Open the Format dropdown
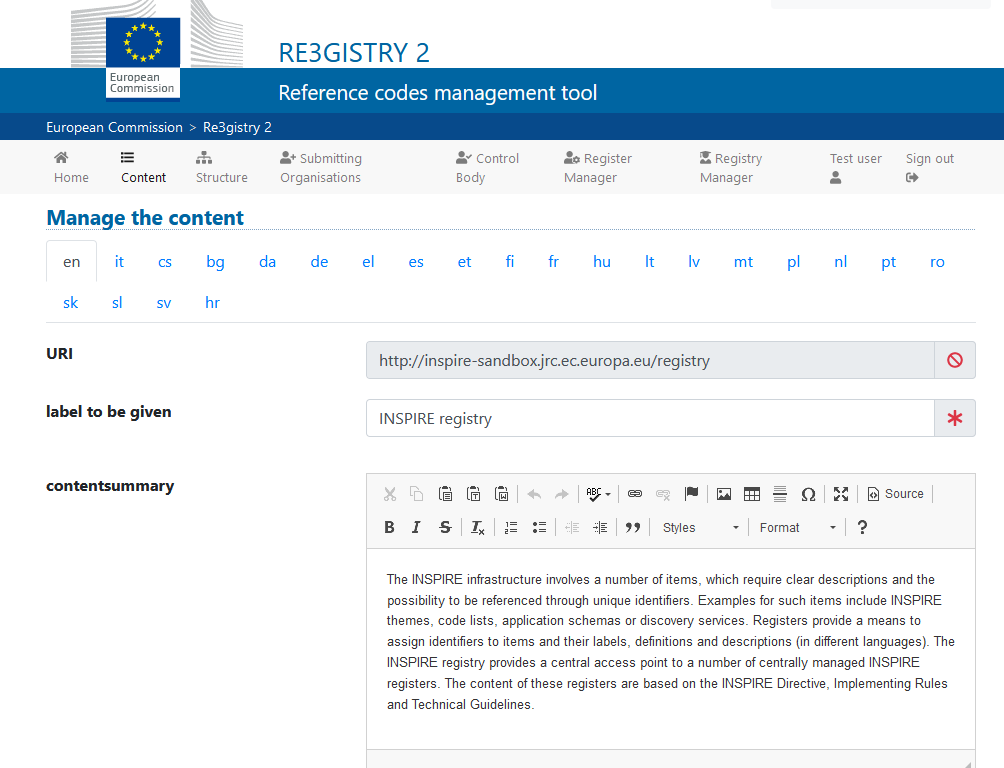The image size is (1004, 768). pos(797,527)
